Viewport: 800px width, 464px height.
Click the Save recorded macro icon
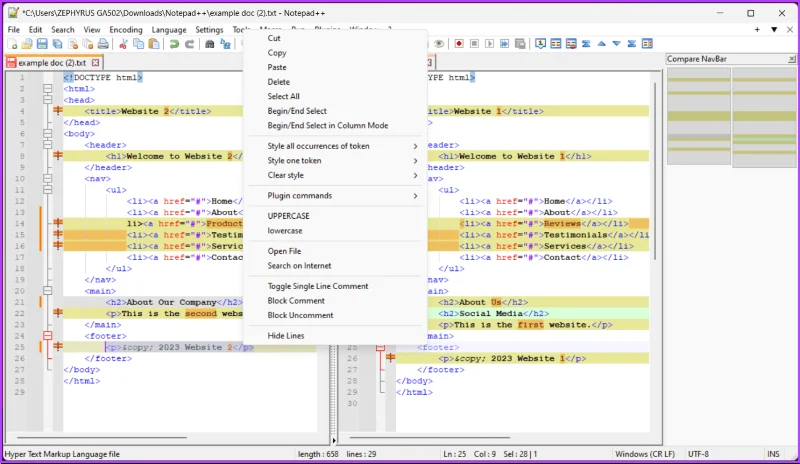click(x=520, y=44)
